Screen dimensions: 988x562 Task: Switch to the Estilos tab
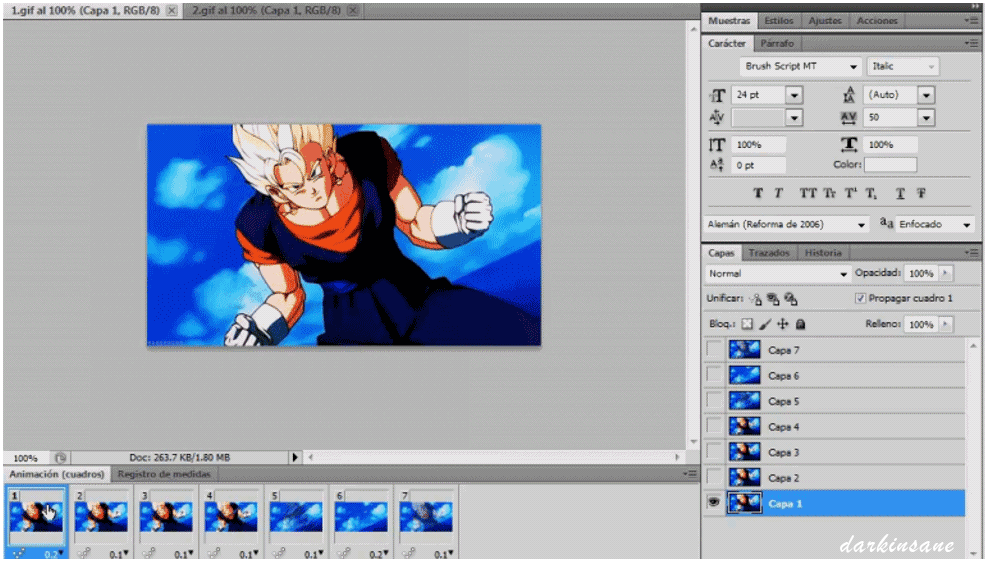click(x=779, y=21)
